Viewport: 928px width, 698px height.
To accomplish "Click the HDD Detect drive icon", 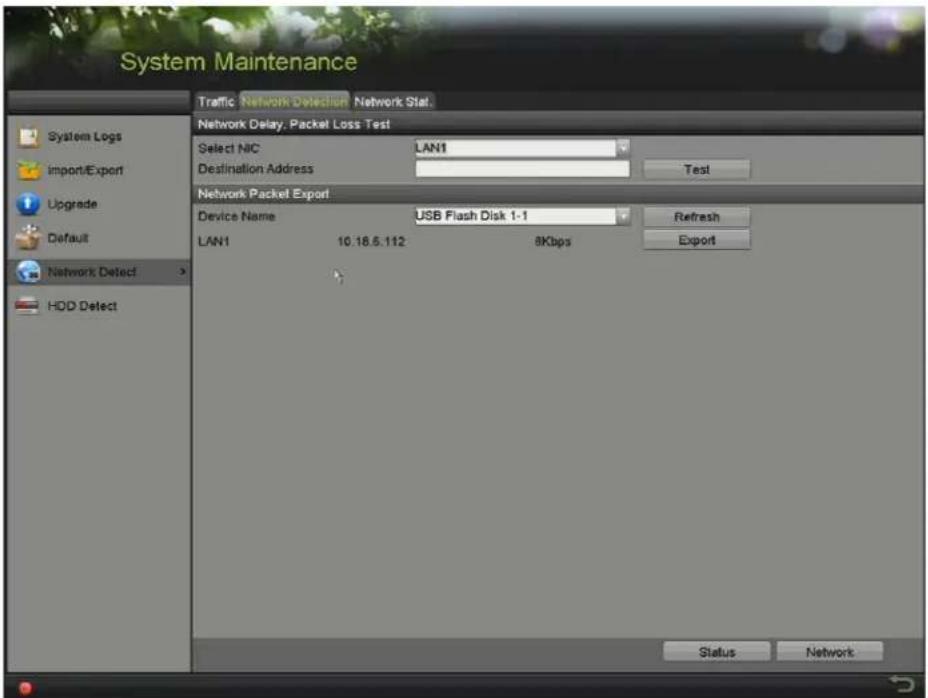I will 27,306.
